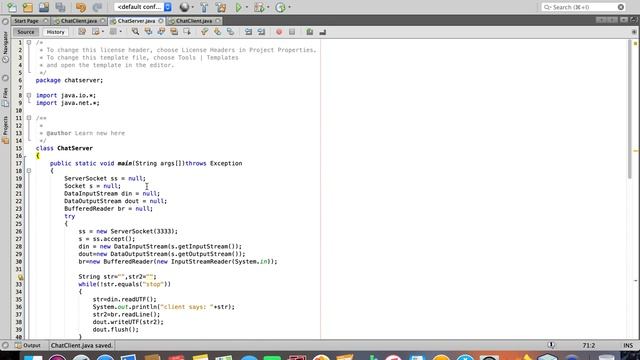Start macro recording with red button
Screen dimensions: 640x360
279,32
